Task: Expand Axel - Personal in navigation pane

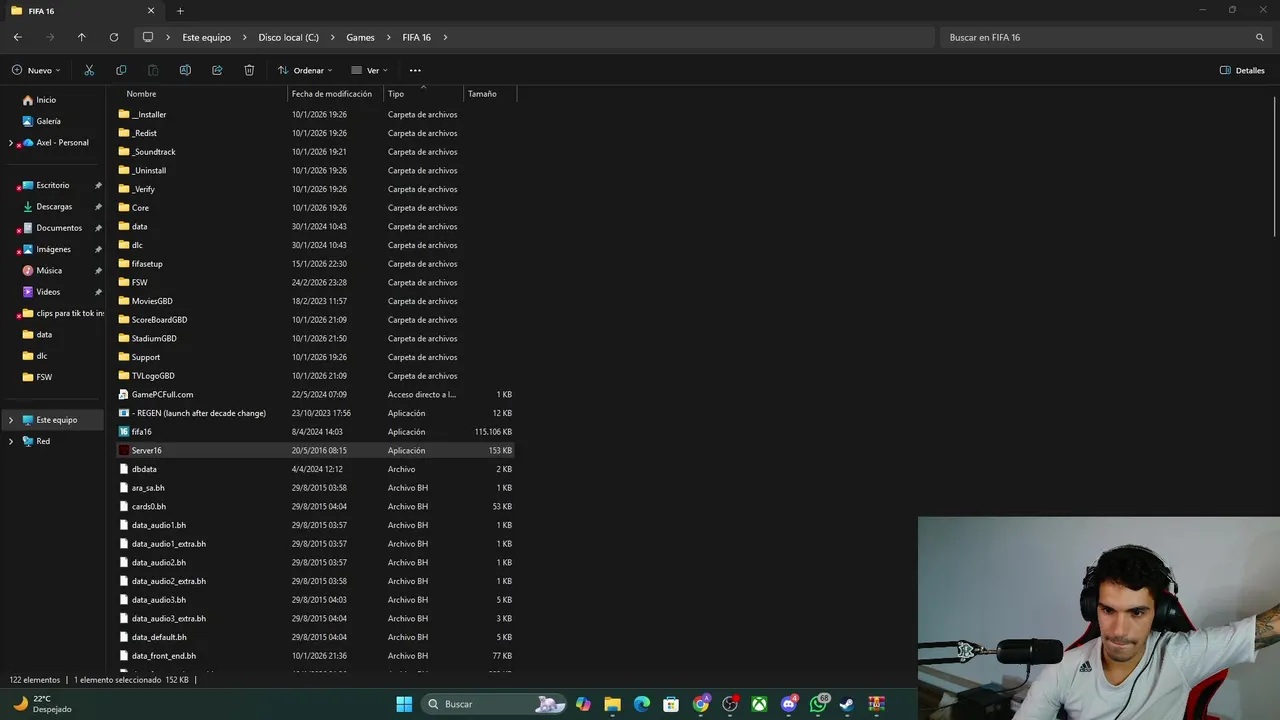Action: (x=11, y=143)
